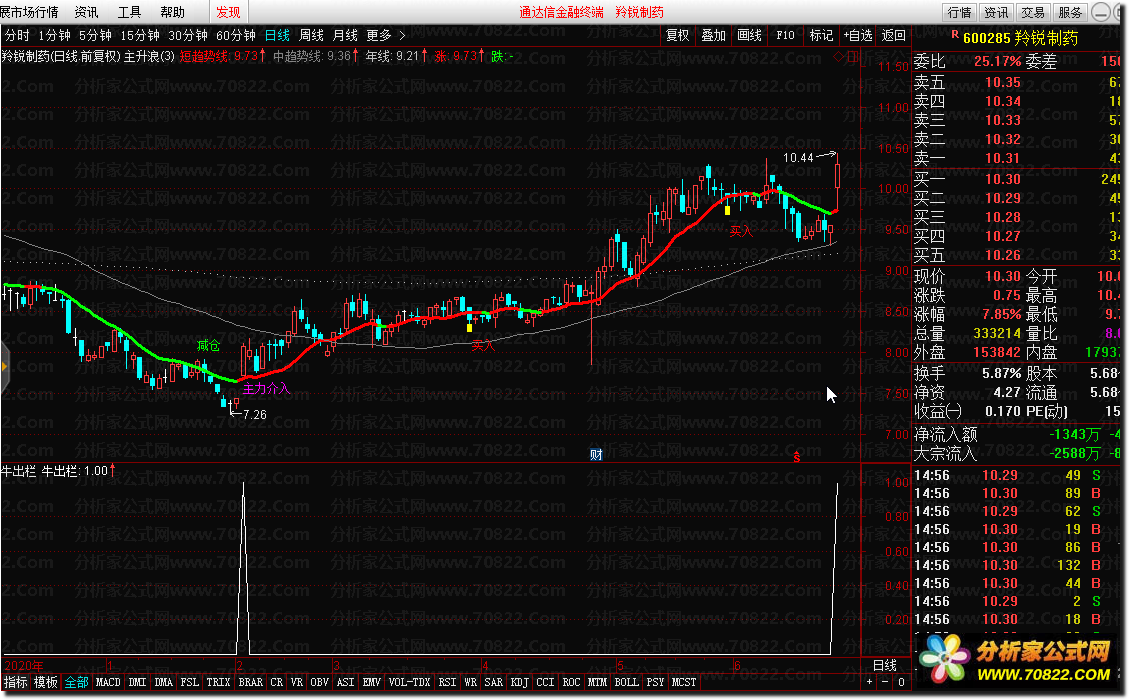Switch indicator to VR
The height and width of the screenshot is (700, 1130).
[297, 682]
